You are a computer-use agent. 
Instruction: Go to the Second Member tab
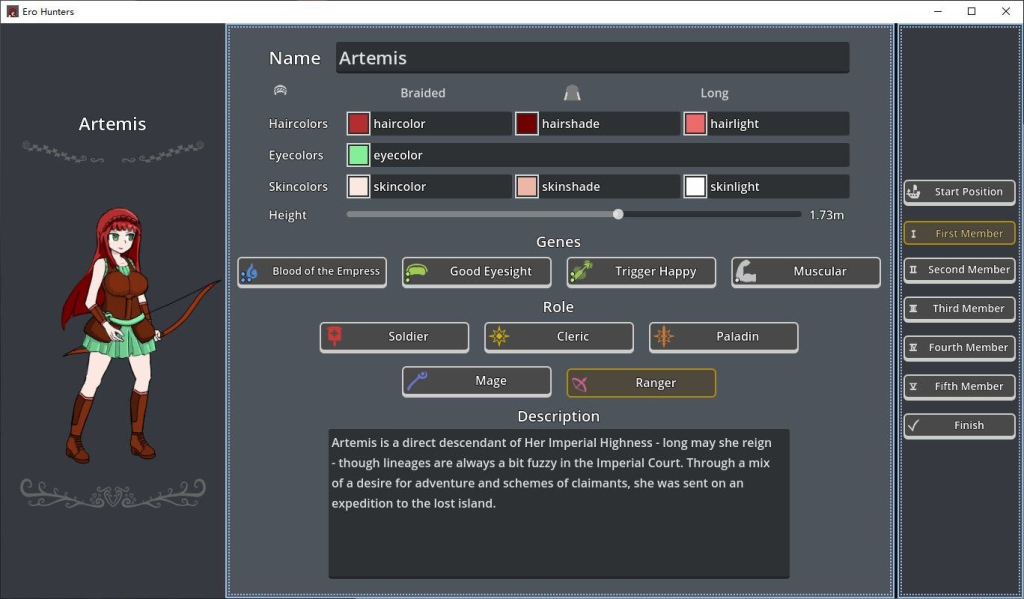(x=959, y=270)
